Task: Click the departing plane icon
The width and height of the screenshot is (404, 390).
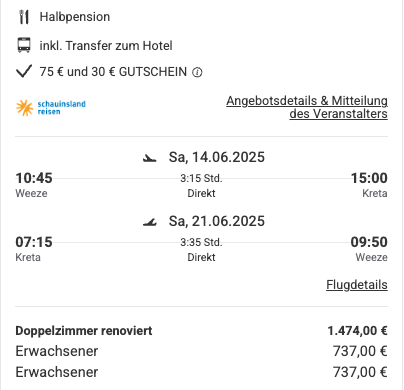Action: point(150,158)
